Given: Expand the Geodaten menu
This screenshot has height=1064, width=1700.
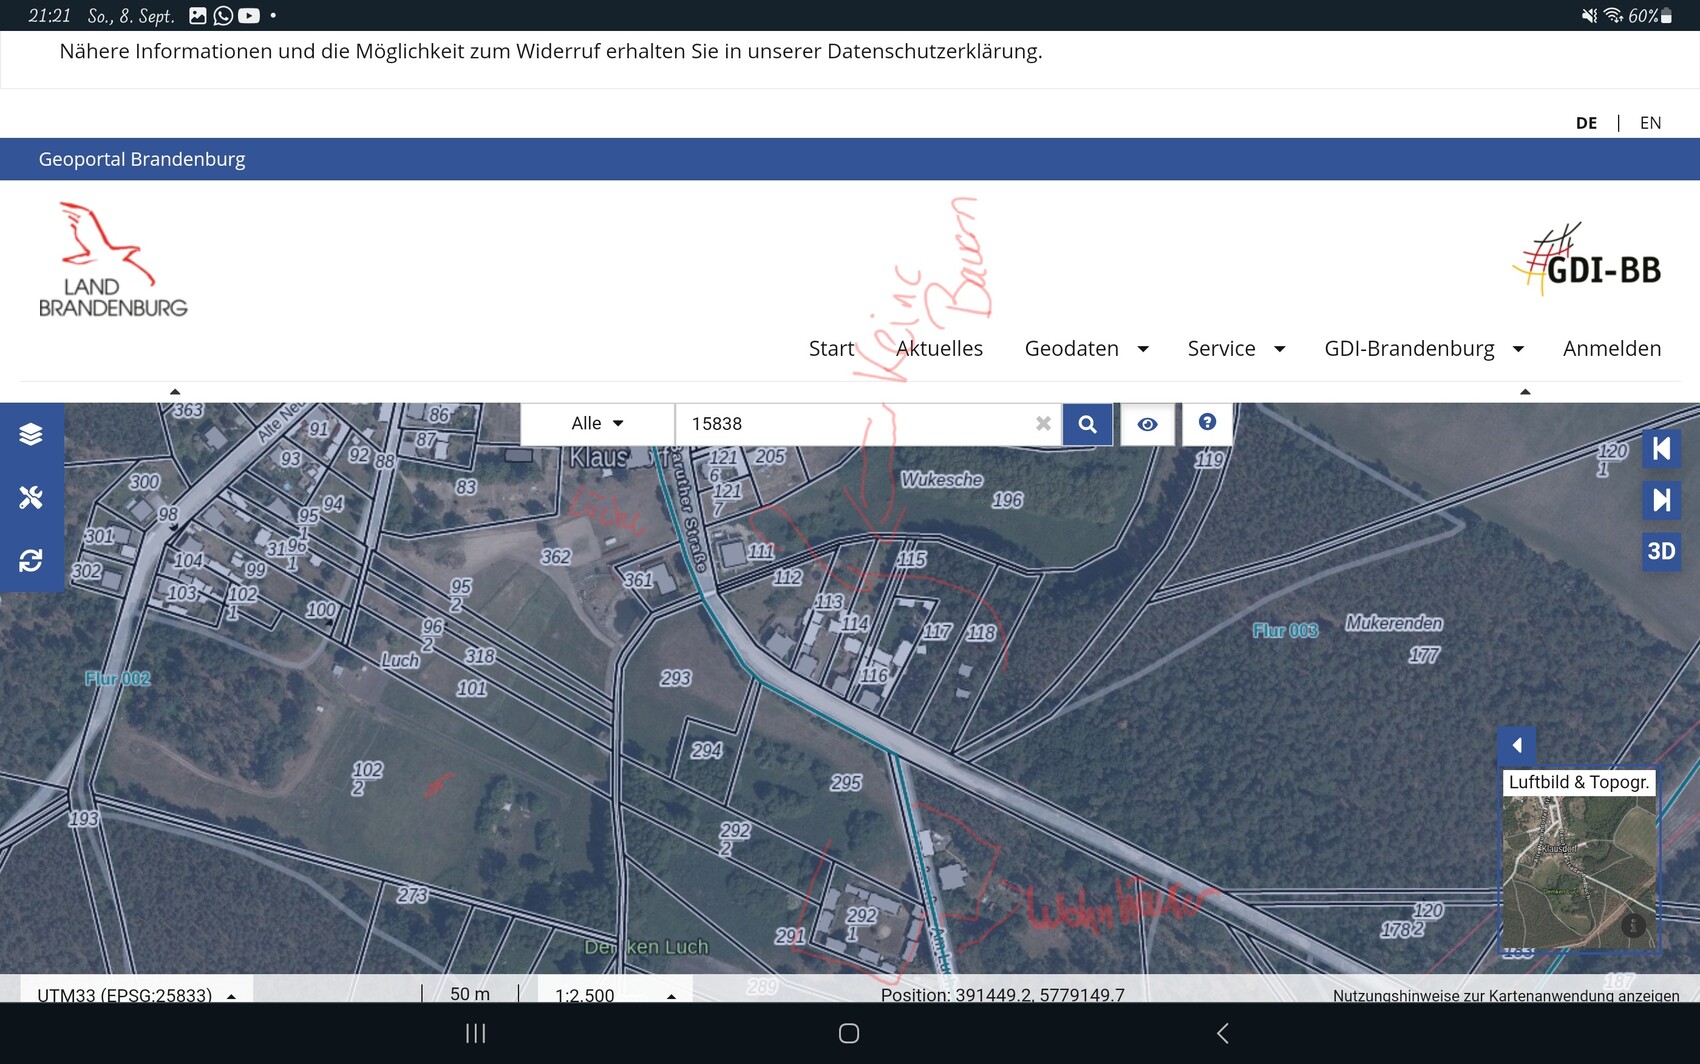Looking at the screenshot, I should (x=1086, y=348).
